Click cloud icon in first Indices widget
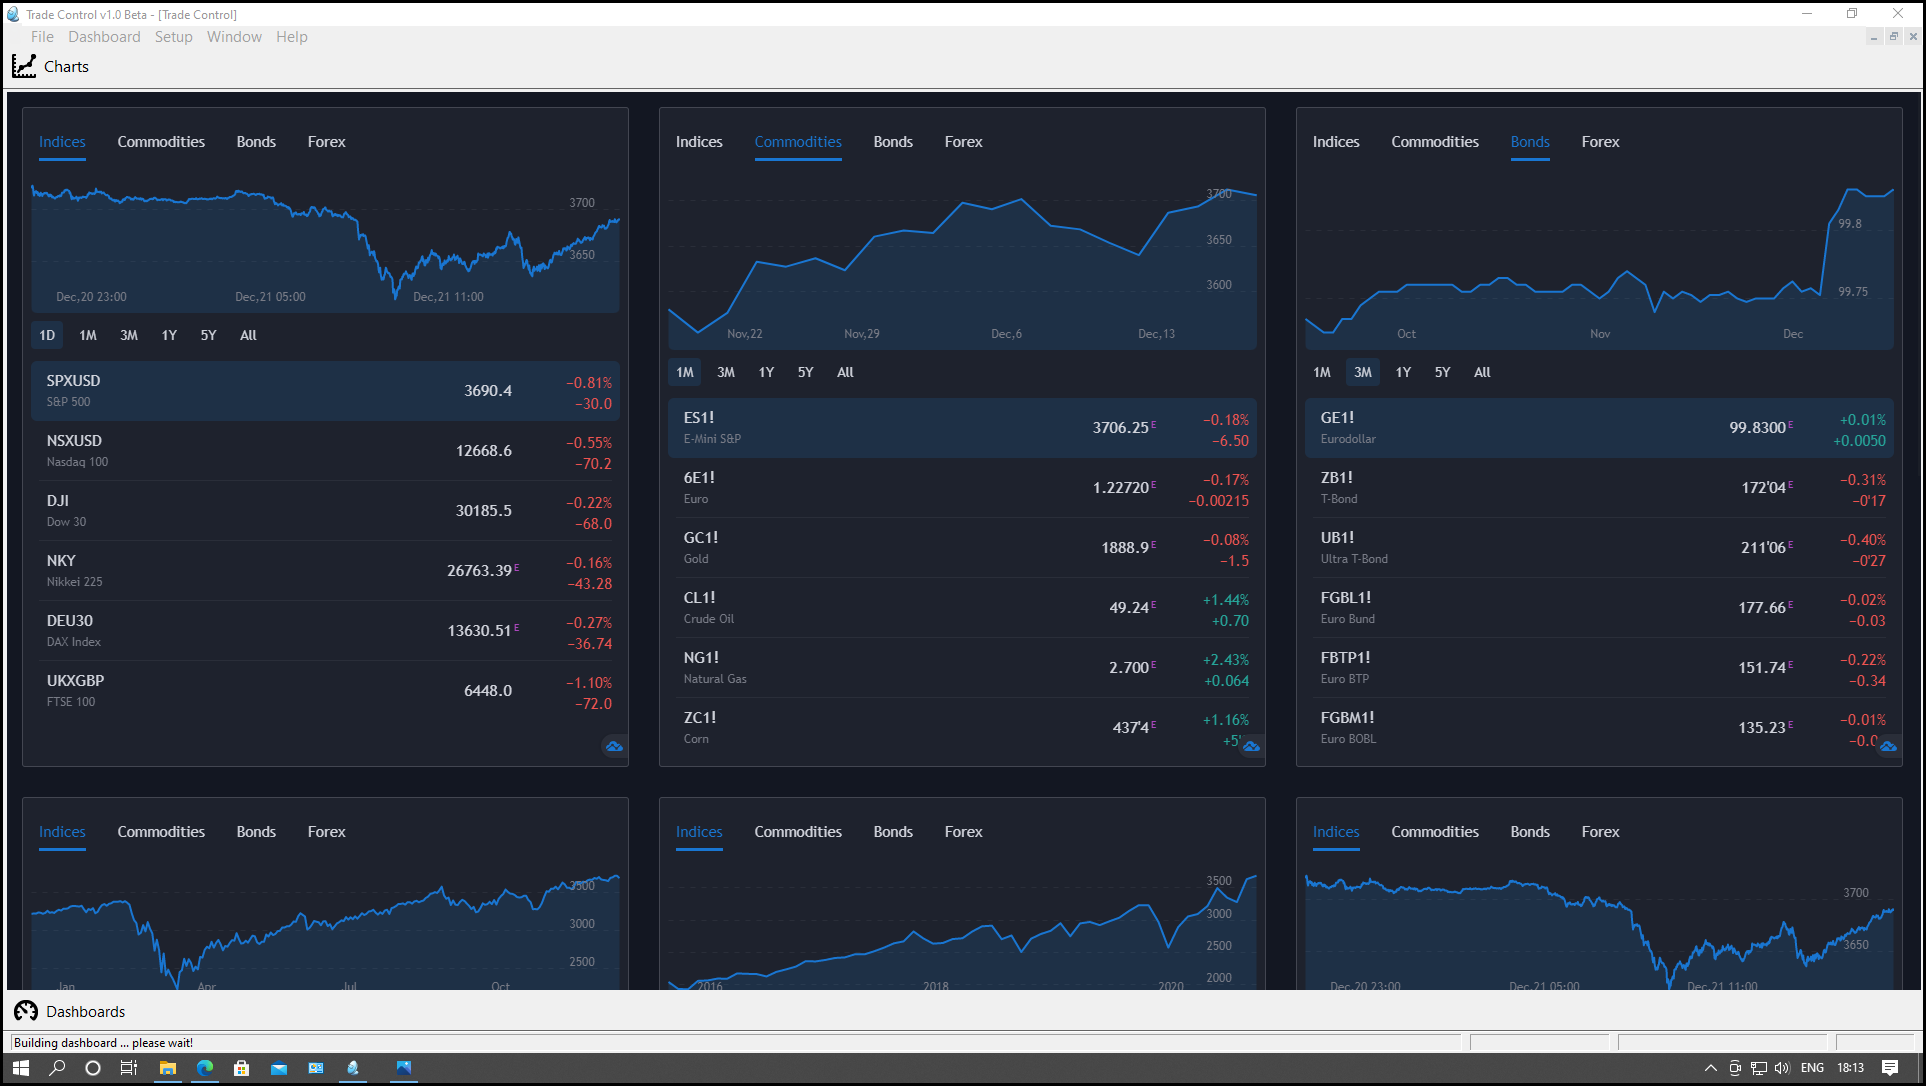 tap(614, 746)
